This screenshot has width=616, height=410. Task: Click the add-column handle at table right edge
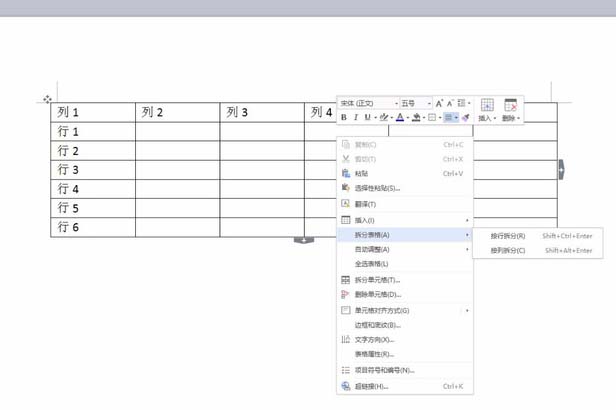click(x=561, y=170)
